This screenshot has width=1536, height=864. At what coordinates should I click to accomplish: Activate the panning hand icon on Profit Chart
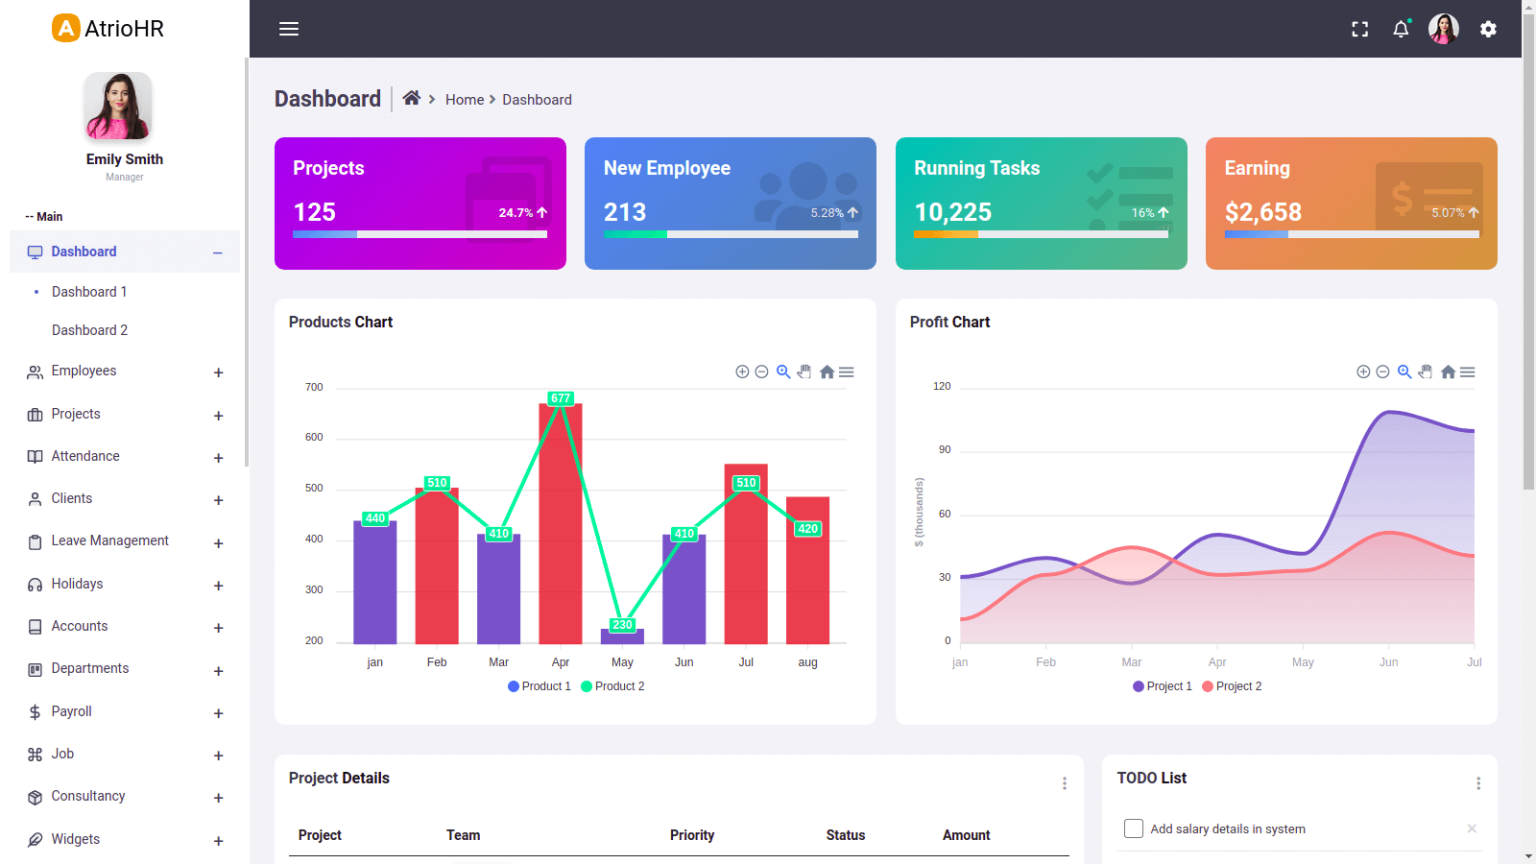[1425, 371]
